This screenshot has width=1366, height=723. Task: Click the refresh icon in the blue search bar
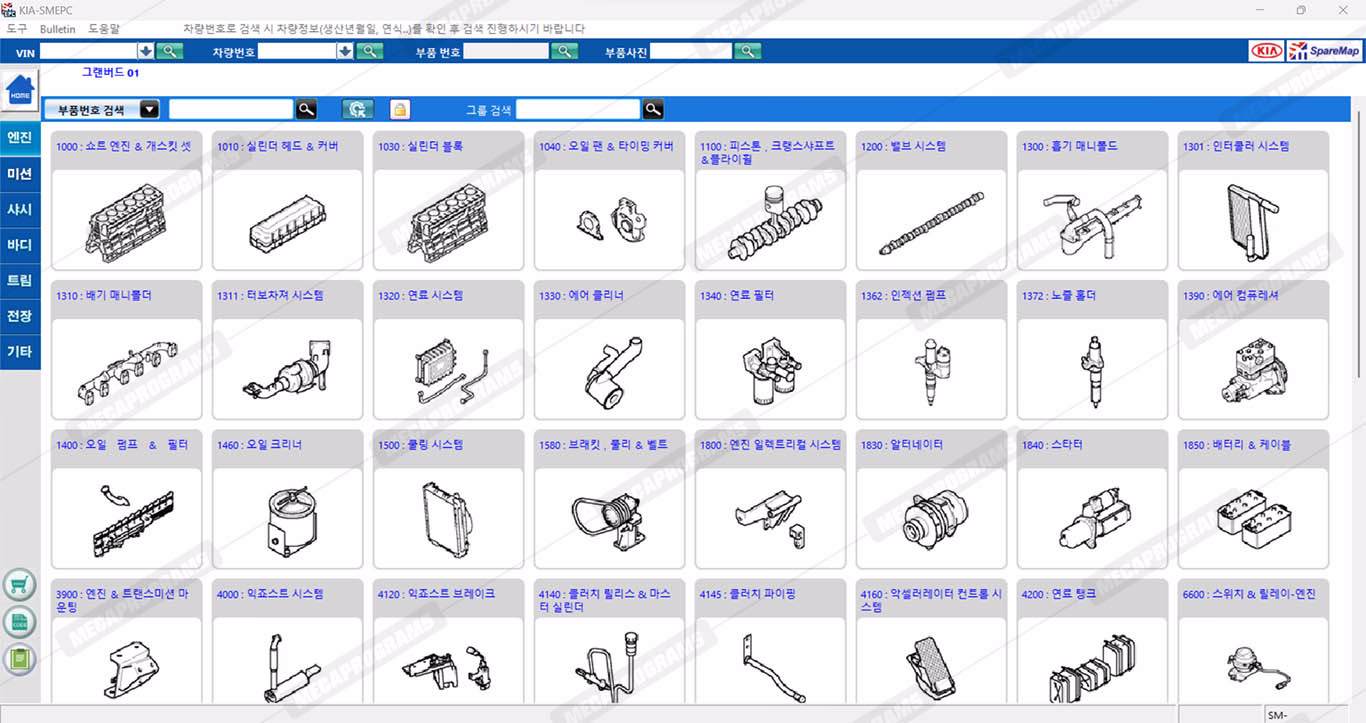pyautogui.click(x=358, y=110)
